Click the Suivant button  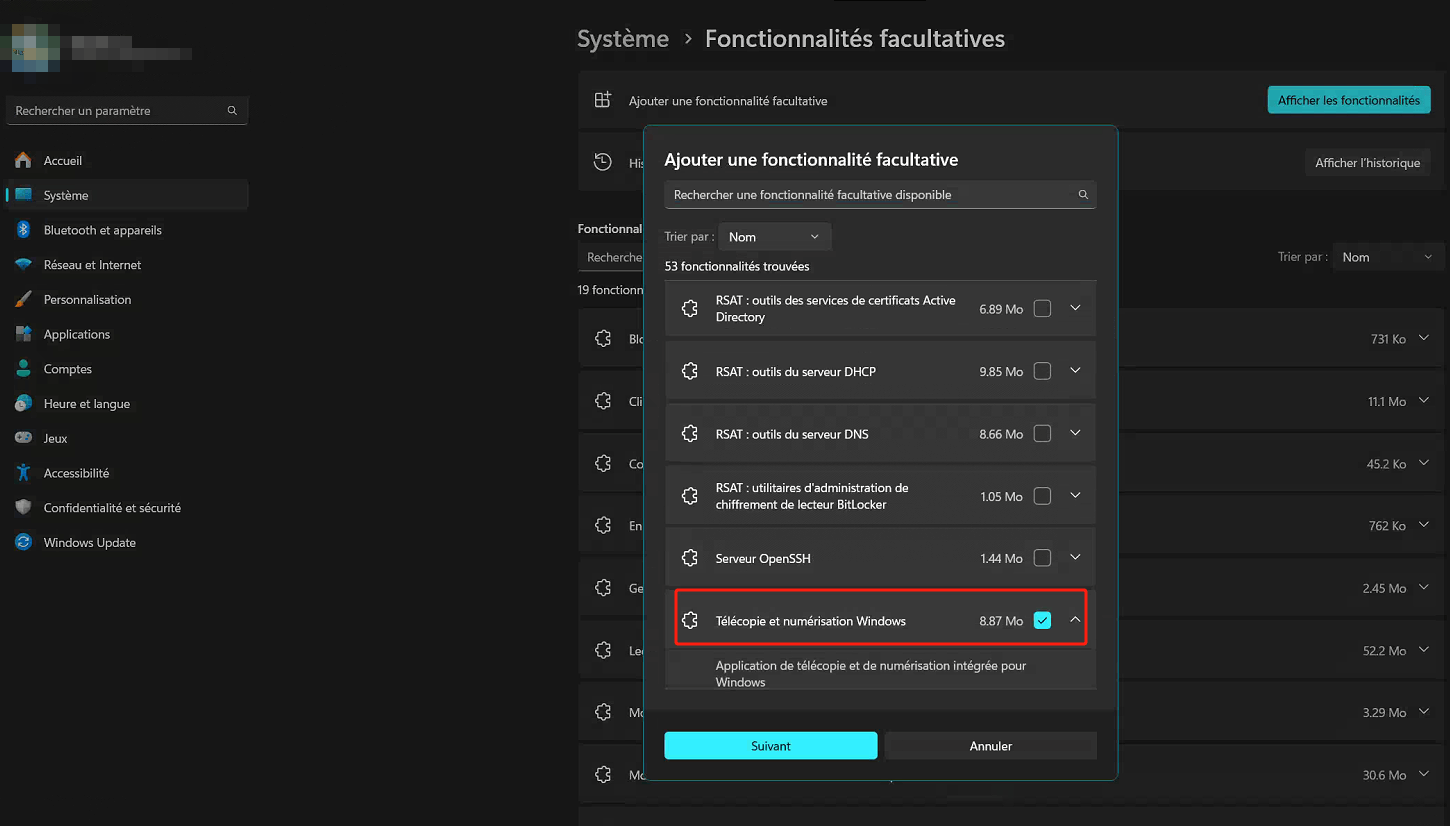point(771,746)
